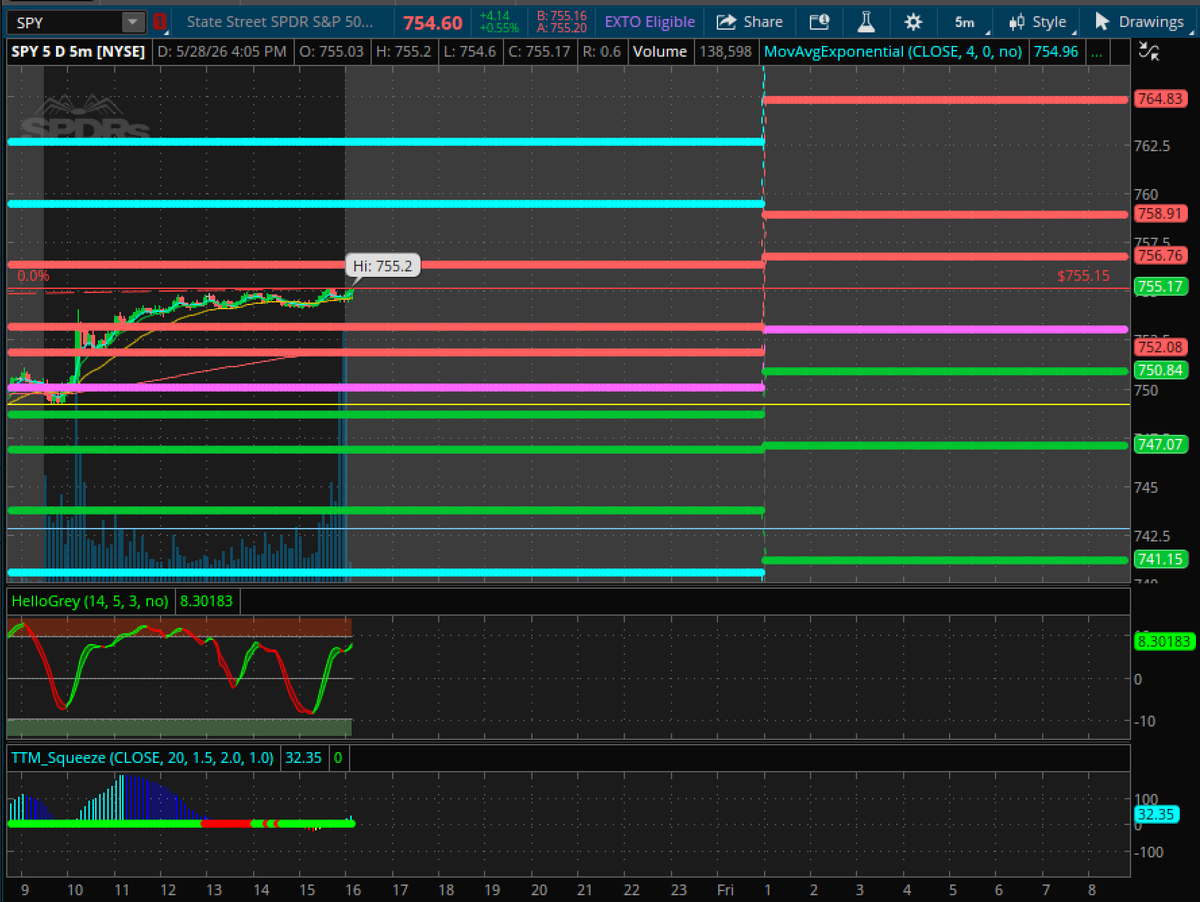Click the 747.07 price level label

[1160, 444]
